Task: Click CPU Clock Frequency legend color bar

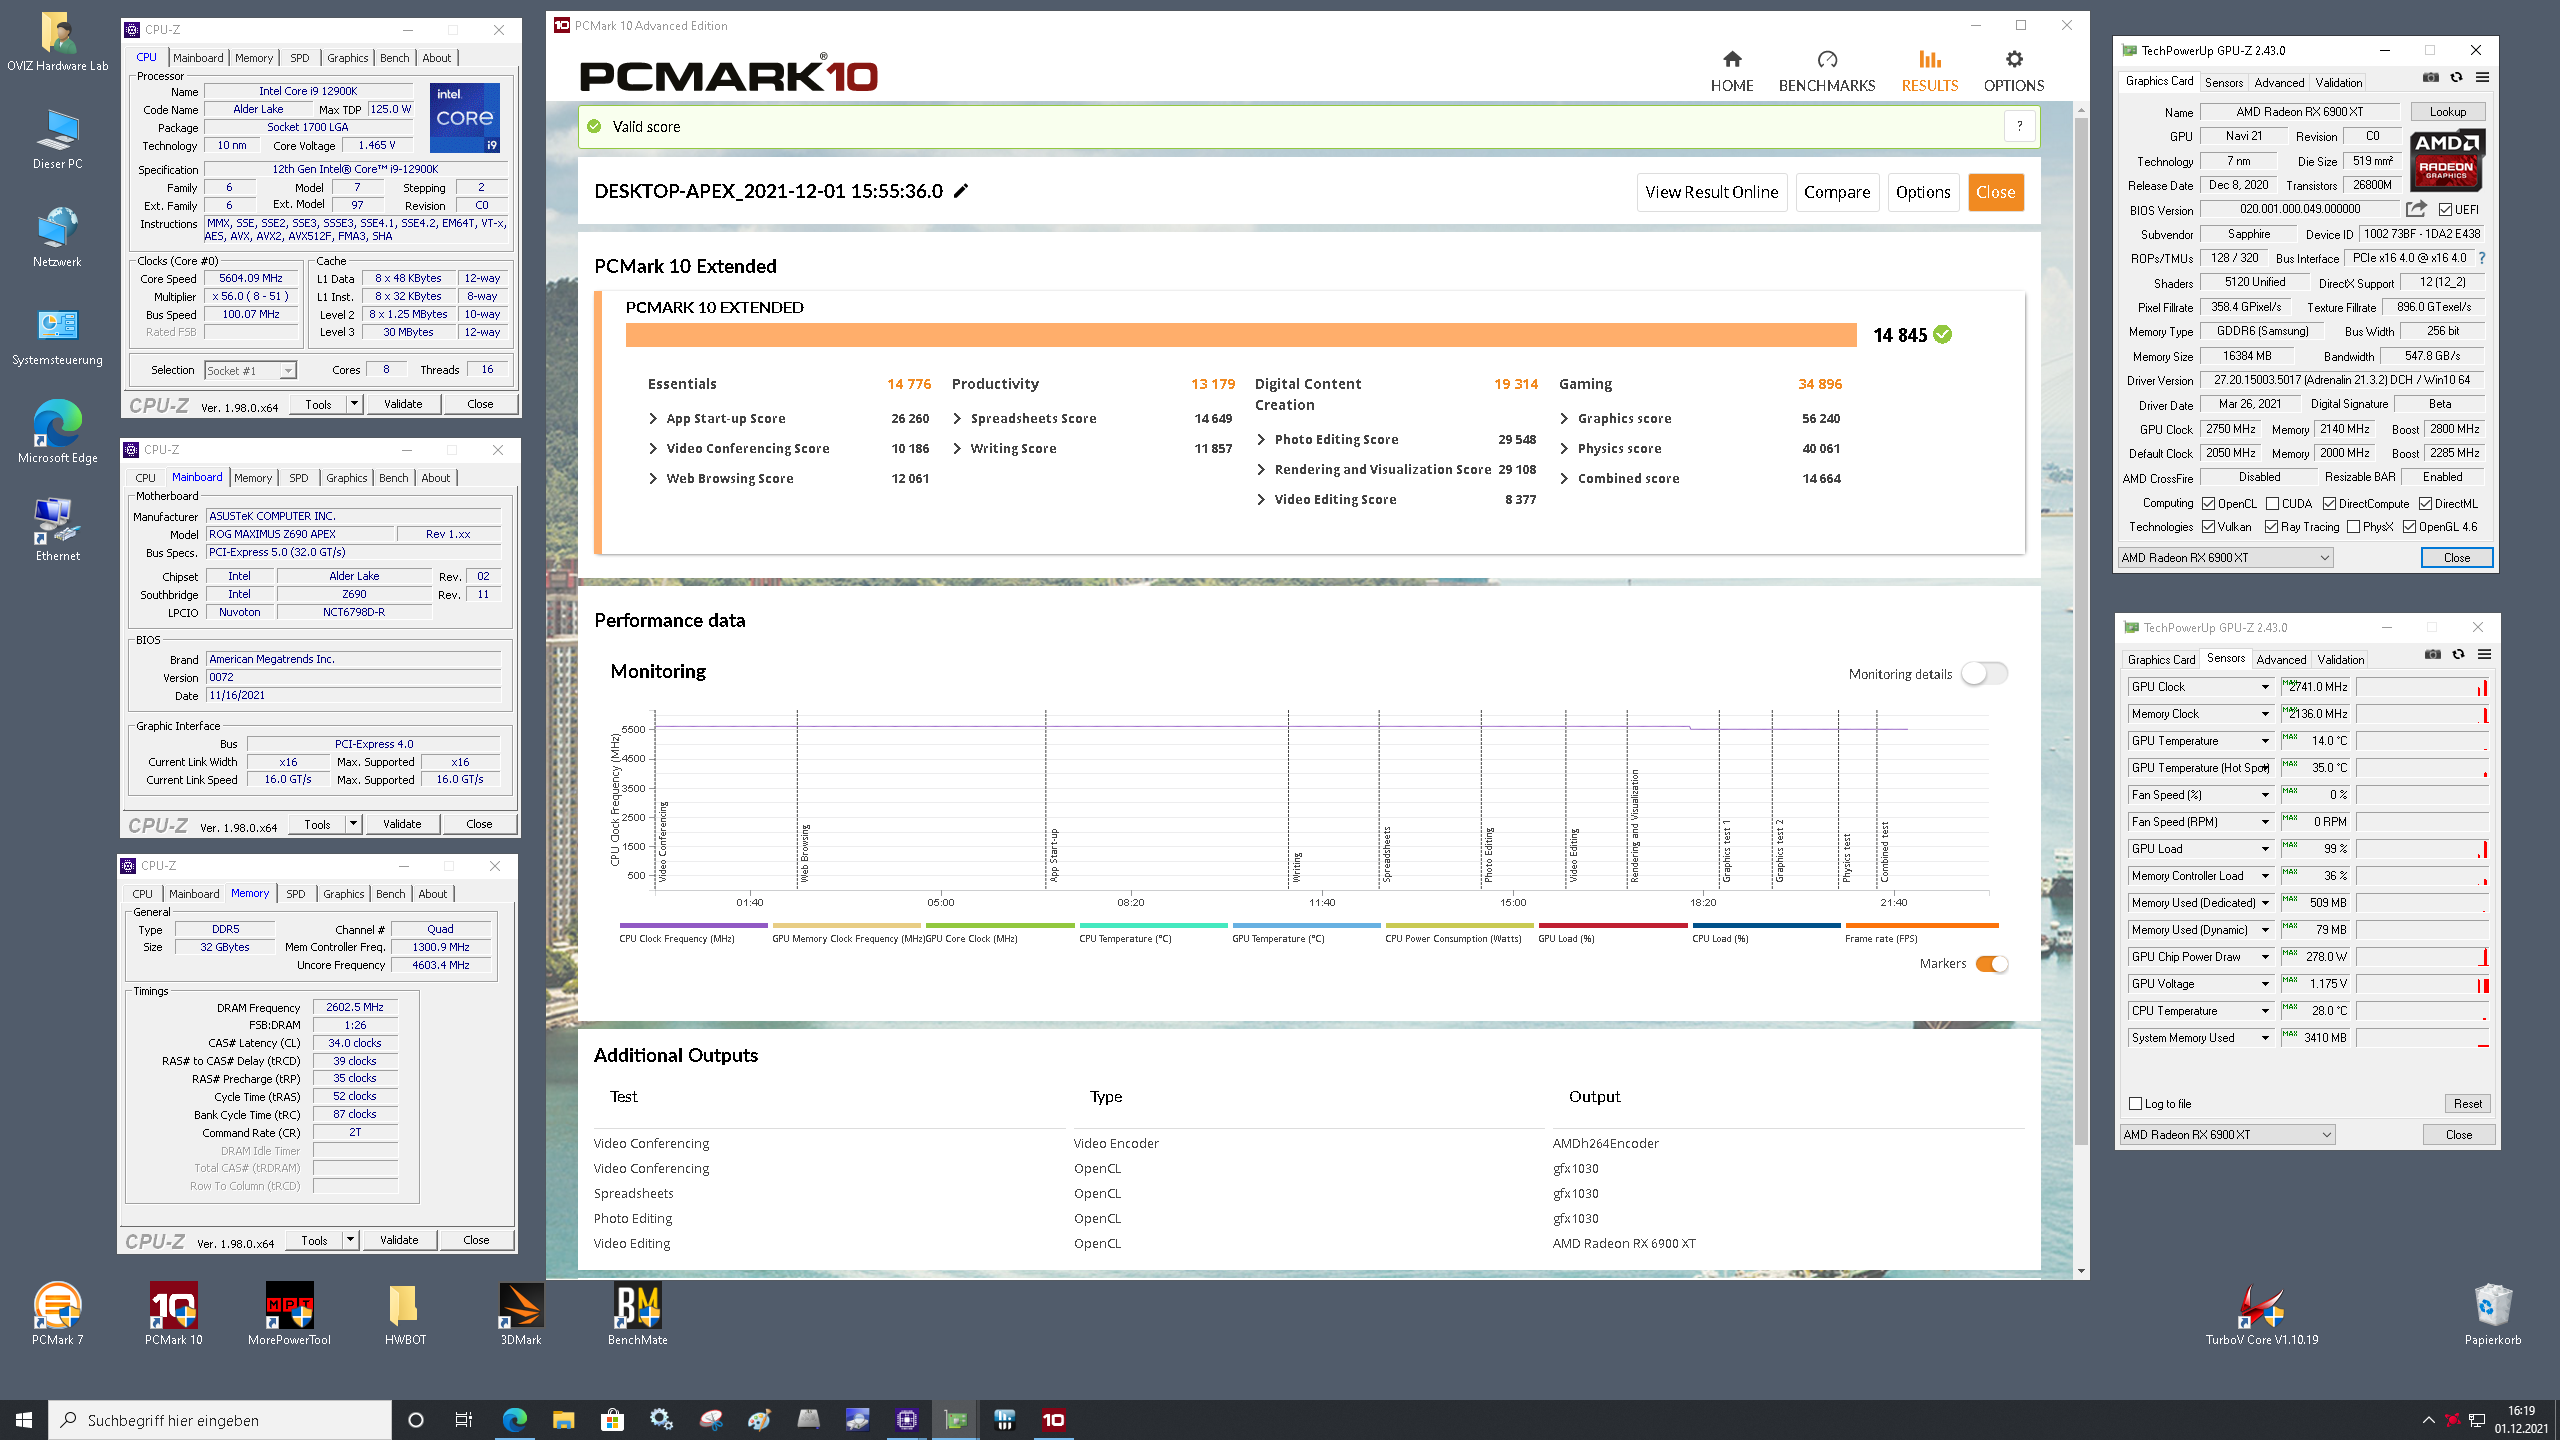Action: [693, 925]
